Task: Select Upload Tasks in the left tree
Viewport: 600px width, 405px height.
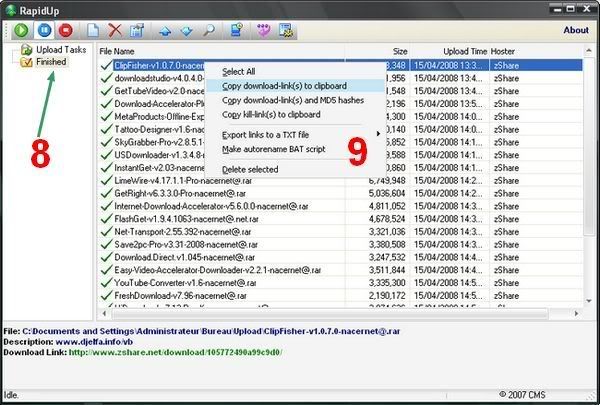Action: tap(61, 49)
